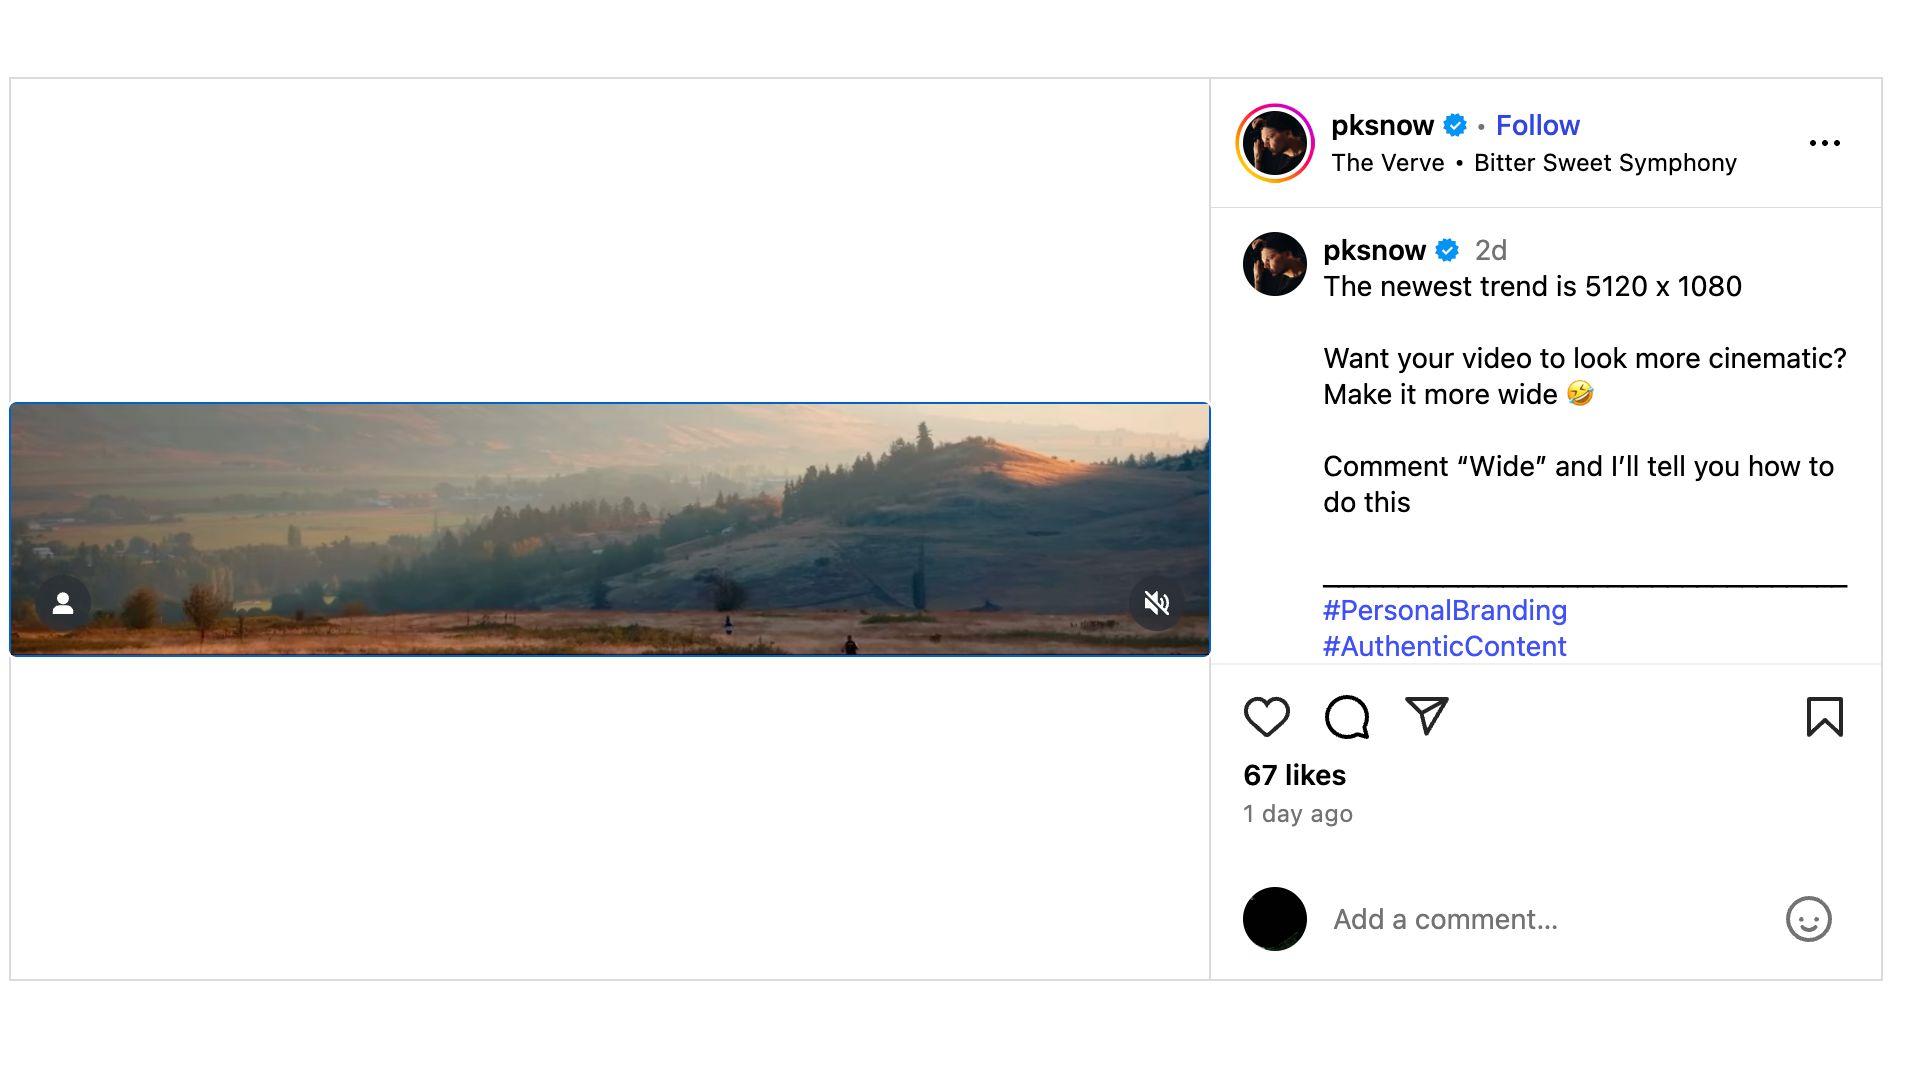Open comments with the speech bubble icon
This screenshot has height=1073, width=1908.
point(1346,717)
